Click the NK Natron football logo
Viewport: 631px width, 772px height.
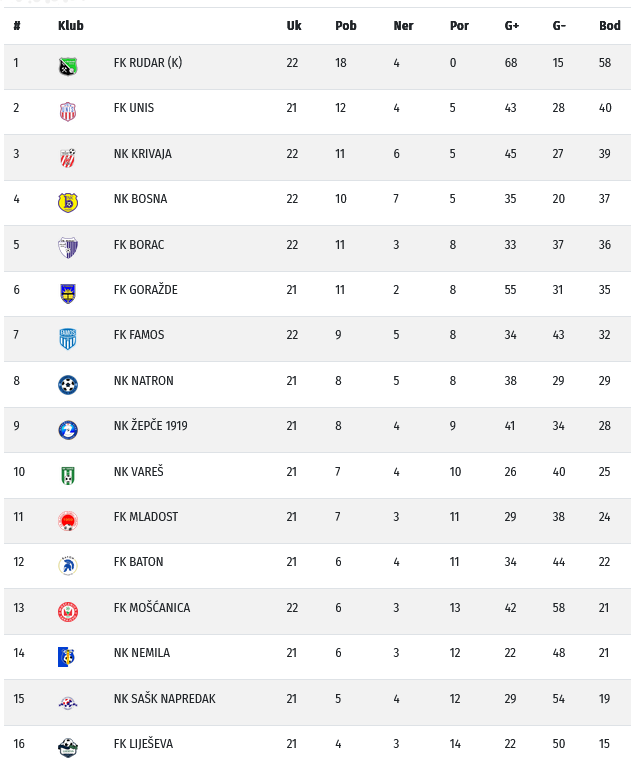(67, 385)
